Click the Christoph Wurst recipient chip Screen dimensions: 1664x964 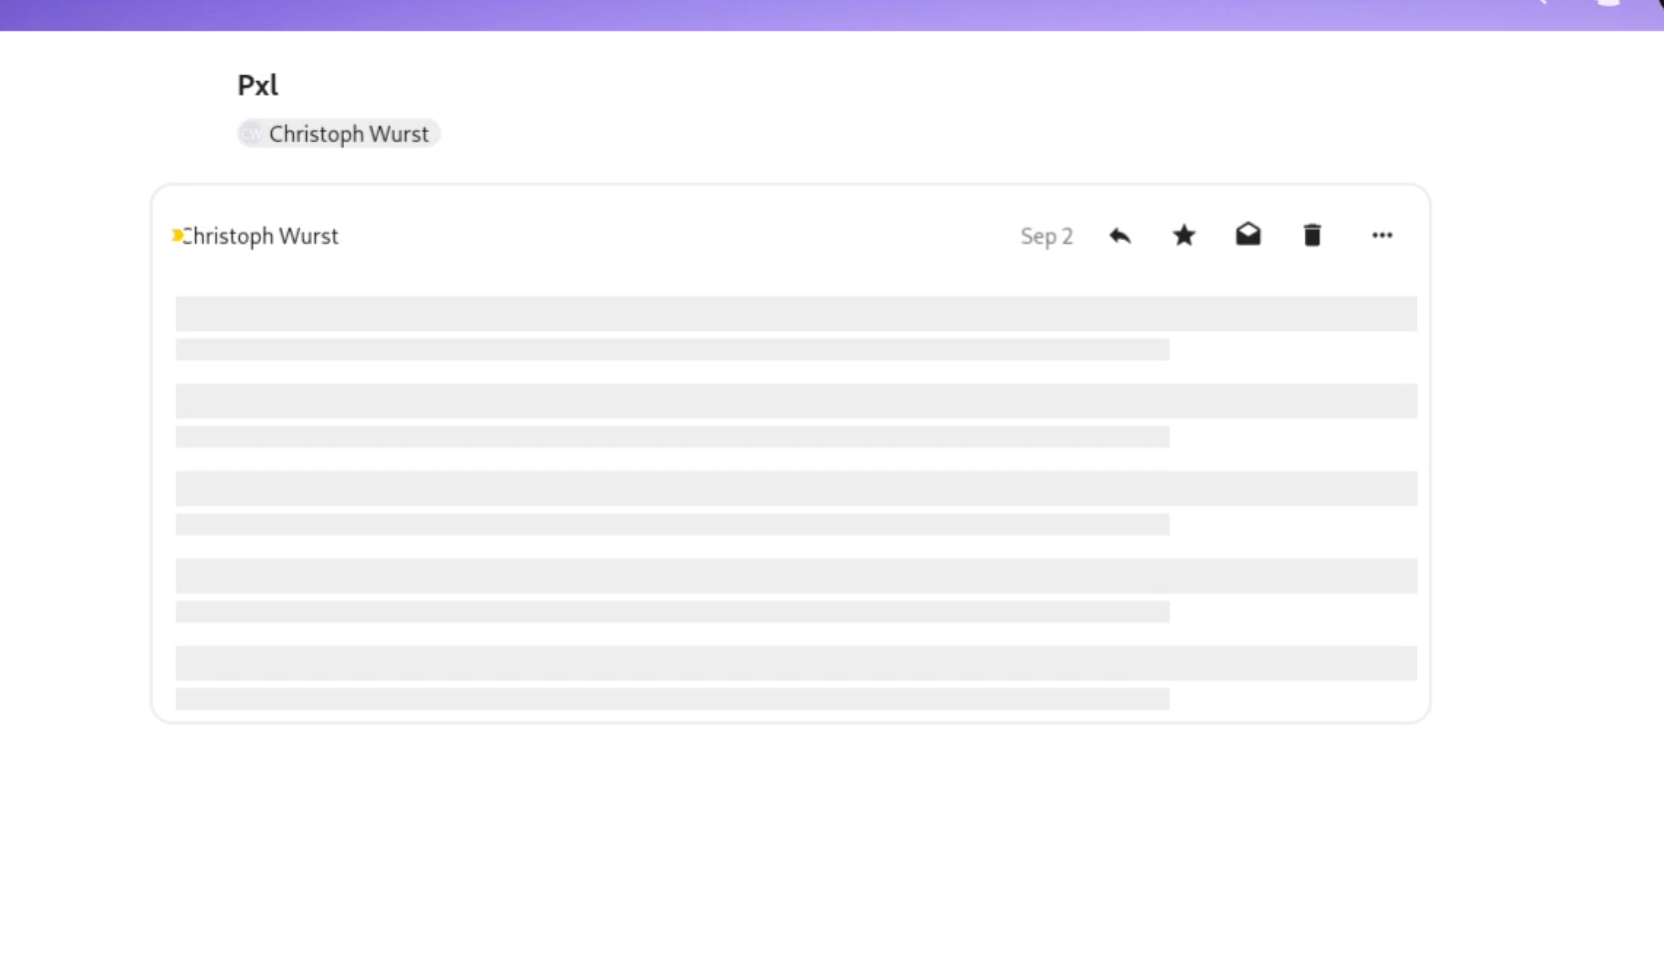(338, 133)
